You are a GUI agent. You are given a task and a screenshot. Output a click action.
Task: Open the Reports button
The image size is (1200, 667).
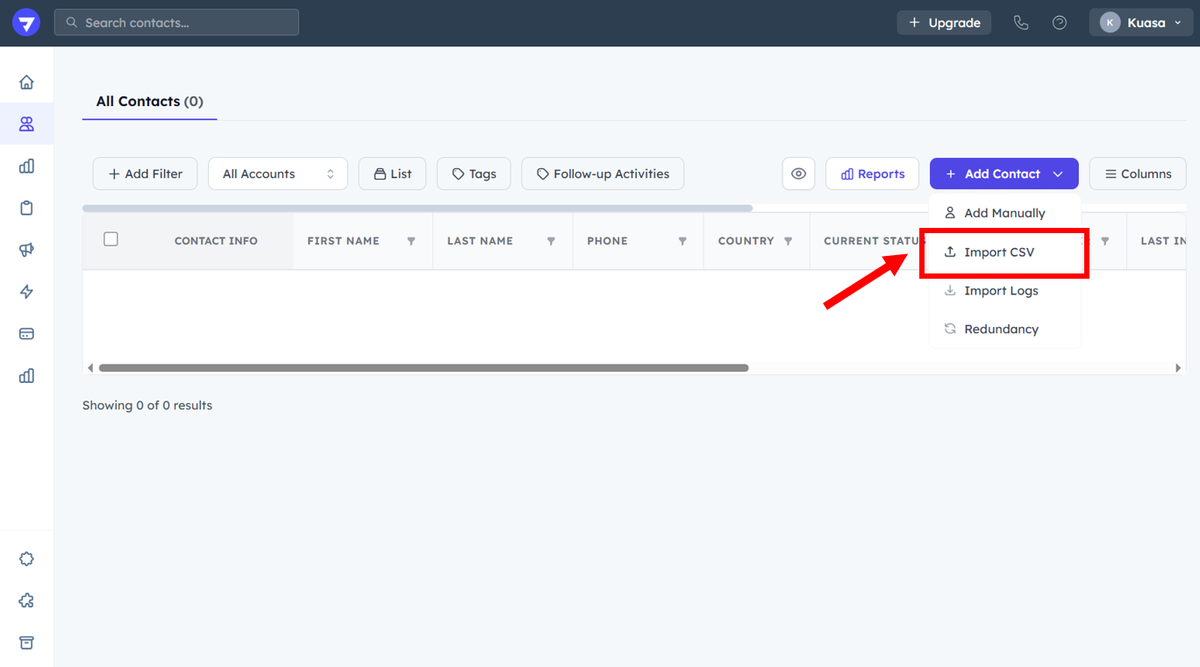872,174
